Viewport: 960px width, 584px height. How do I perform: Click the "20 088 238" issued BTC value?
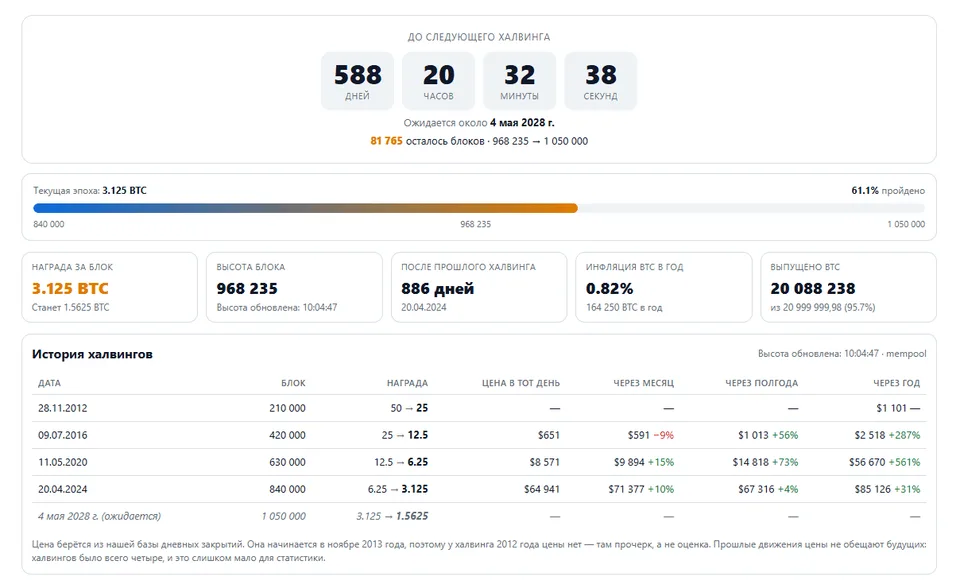[x=813, y=288]
